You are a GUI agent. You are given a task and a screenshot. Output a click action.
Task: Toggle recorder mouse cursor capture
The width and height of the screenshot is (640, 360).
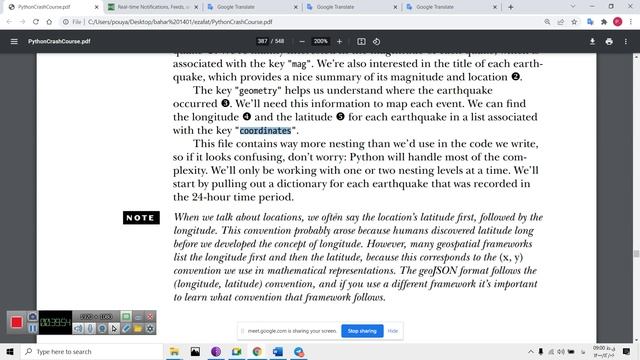point(114,329)
